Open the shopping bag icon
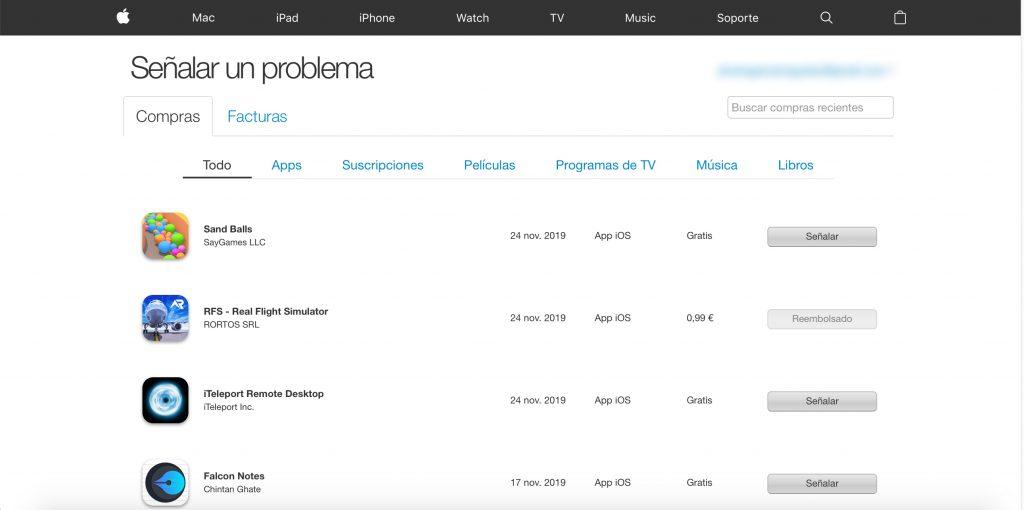Image resolution: width=1024 pixels, height=510 pixels. click(900, 18)
